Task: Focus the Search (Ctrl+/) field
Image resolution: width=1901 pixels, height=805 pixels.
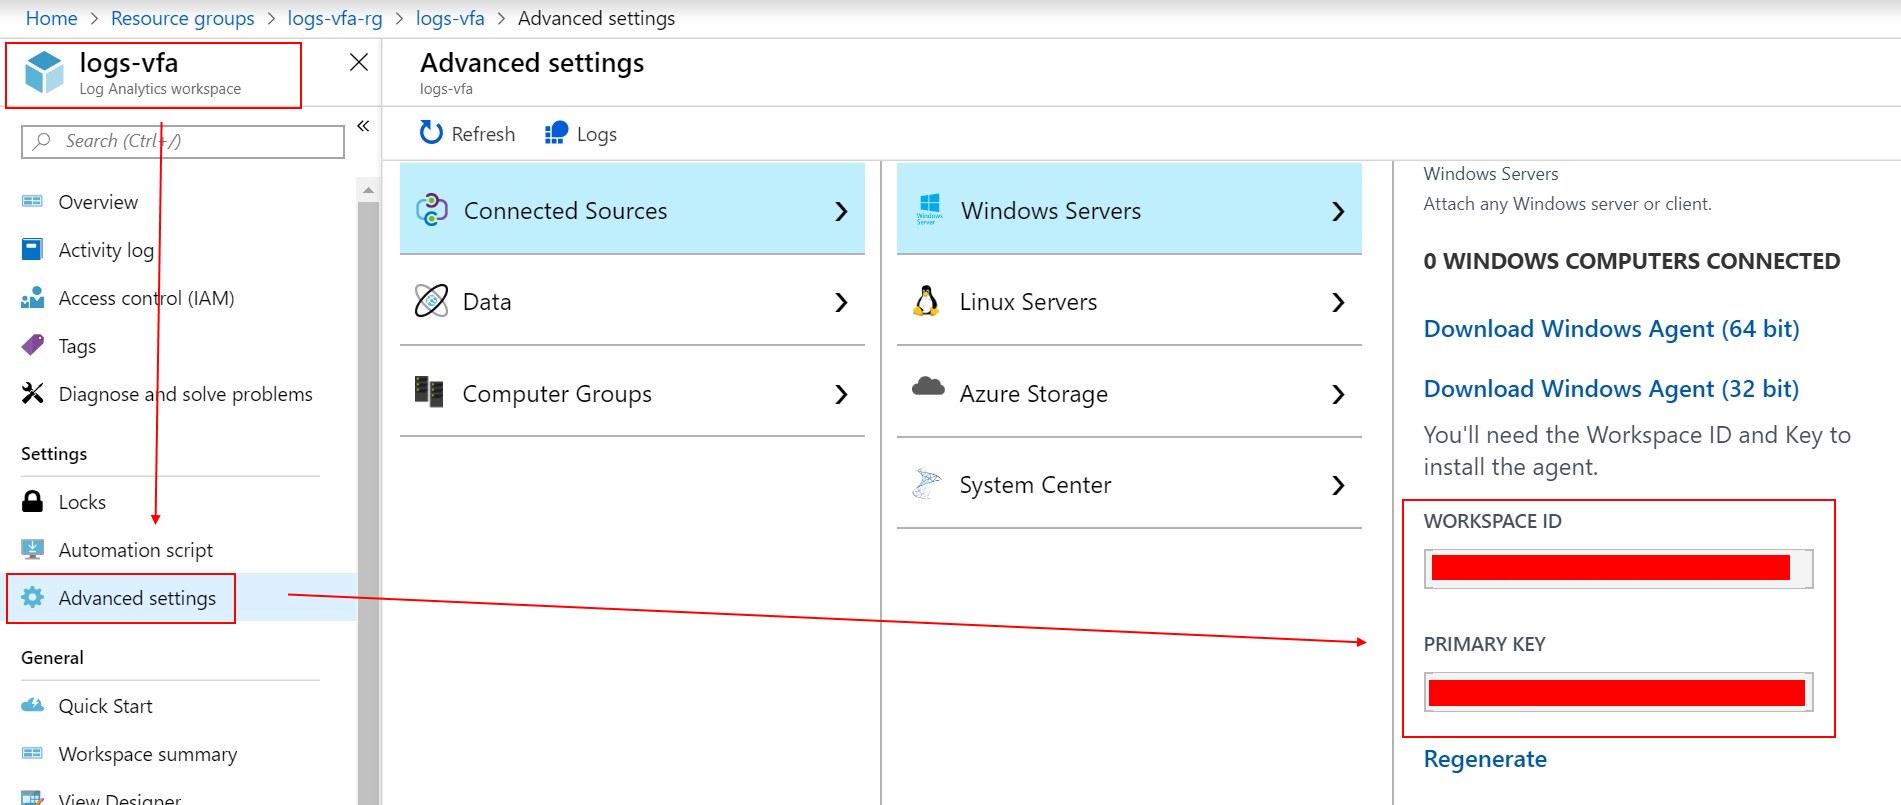Action: point(183,141)
